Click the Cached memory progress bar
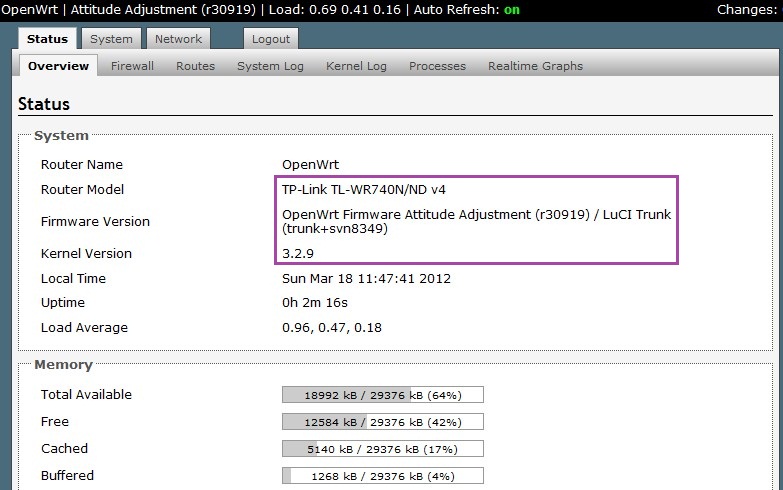This screenshot has width=783, height=490. click(383, 449)
